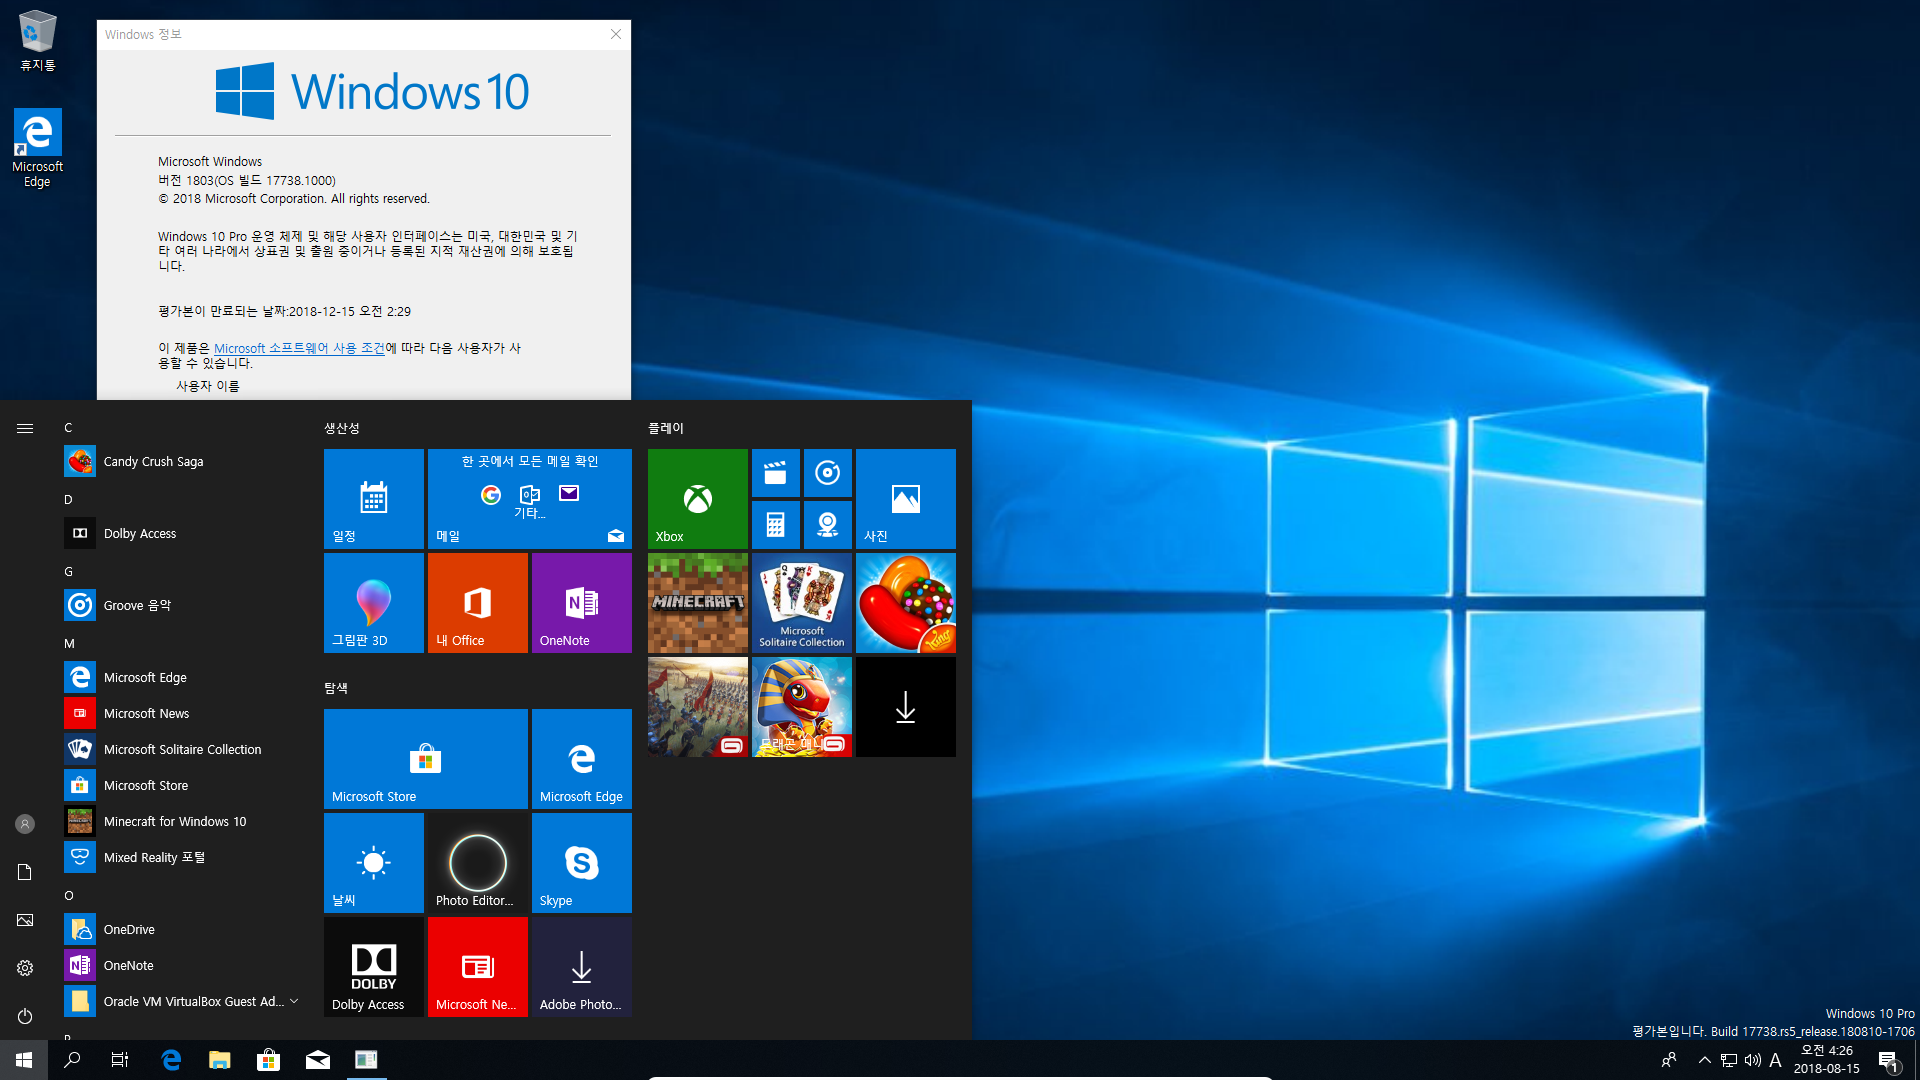This screenshot has height=1080, width=1920.
Task: Open the Recycle Bin 휴지통 desktop icon
Action: click(x=37, y=40)
